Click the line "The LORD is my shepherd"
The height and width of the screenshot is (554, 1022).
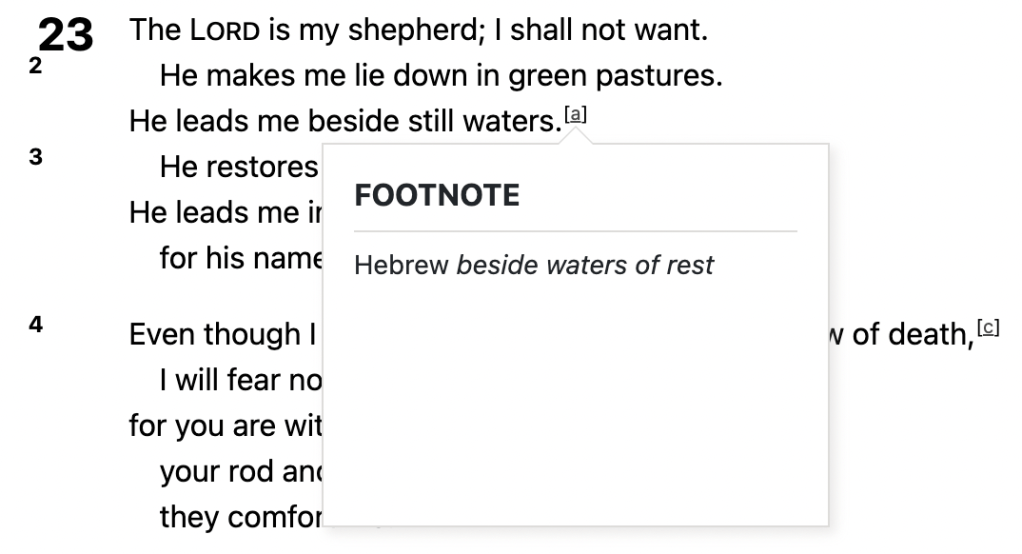click(x=418, y=31)
